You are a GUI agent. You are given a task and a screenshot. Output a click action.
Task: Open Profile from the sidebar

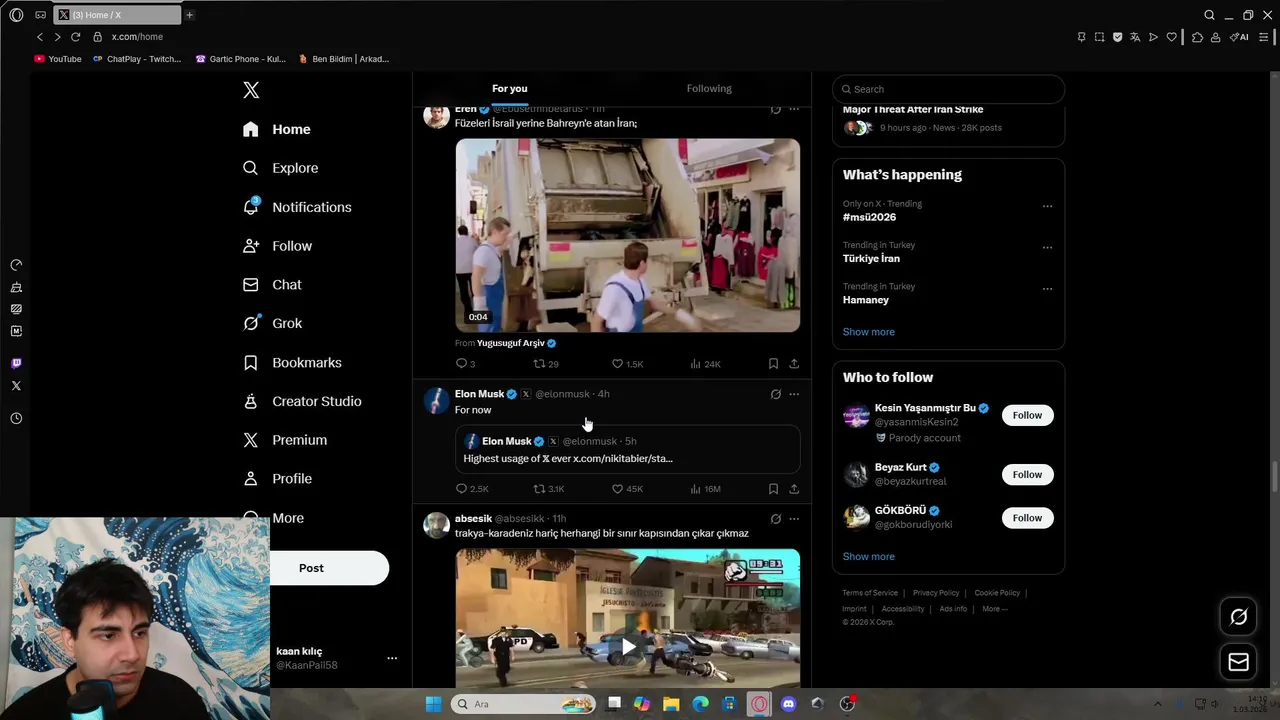pos(277,479)
